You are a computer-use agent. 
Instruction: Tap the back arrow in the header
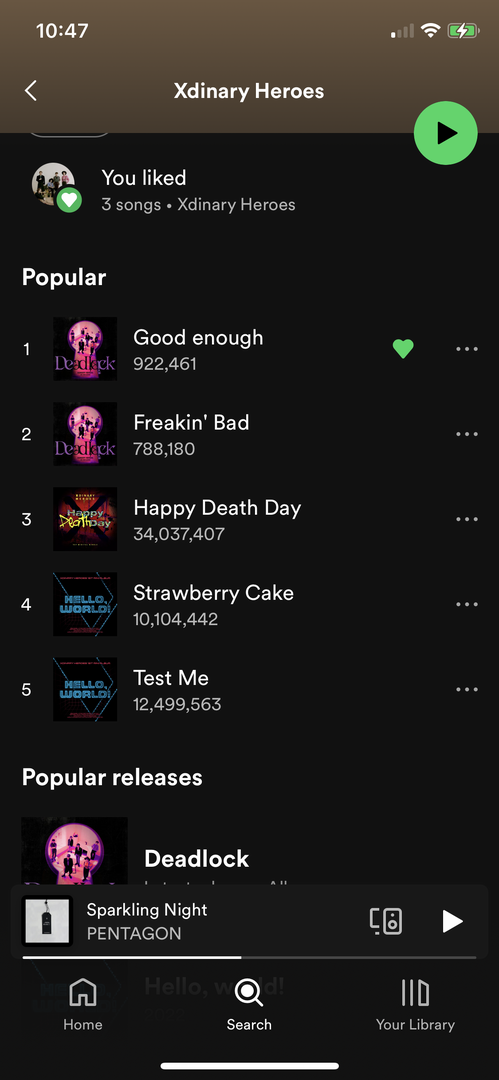(30, 91)
